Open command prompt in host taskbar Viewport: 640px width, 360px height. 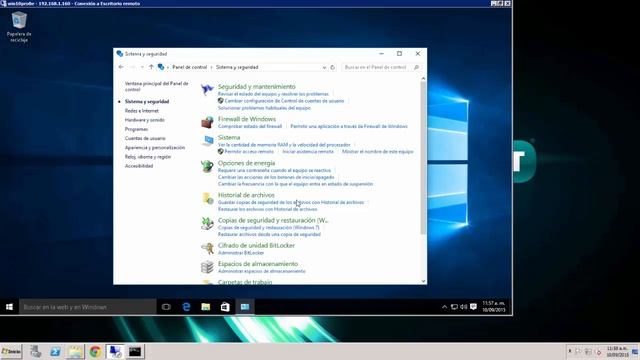[x=135, y=351]
